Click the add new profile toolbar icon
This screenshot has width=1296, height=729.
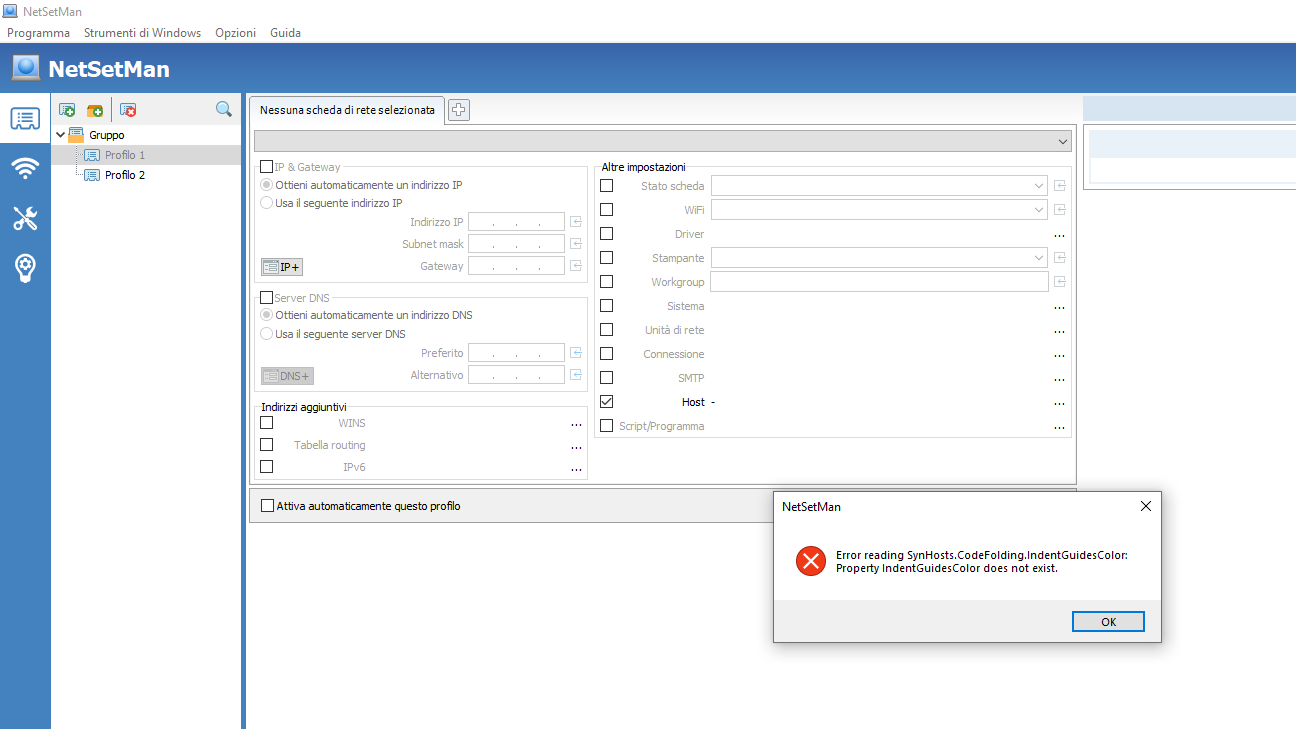(x=67, y=110)
